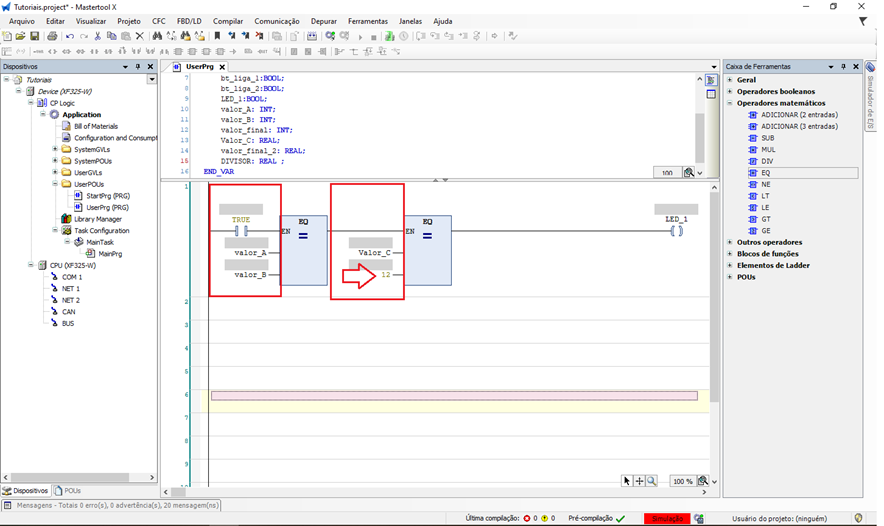Click the Save icon in the toolbar
Viewport: 884px width, 526px height.
(35, 36)
